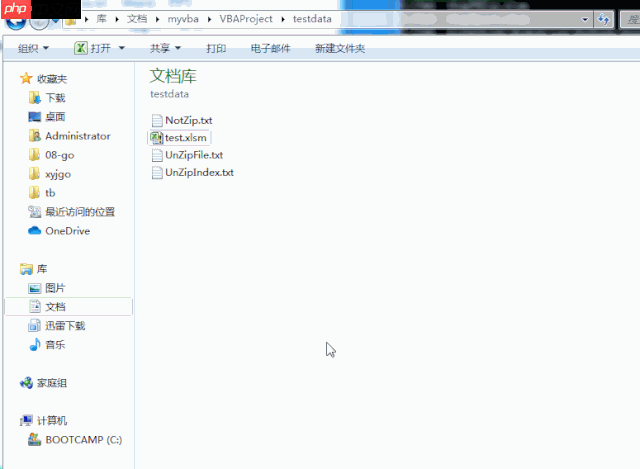The width and height of the screenshot is (640, 469).
Task: Click the test.xlsm file name
Action: pos(186,138)
